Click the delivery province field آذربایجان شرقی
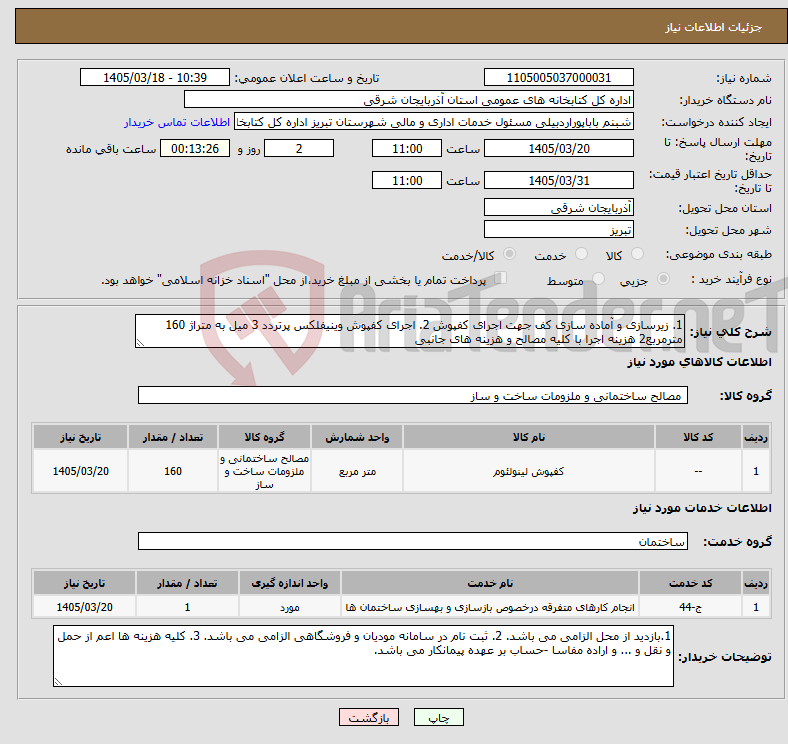This screenshot has height=744, width=788. click(x=559, y=208)
